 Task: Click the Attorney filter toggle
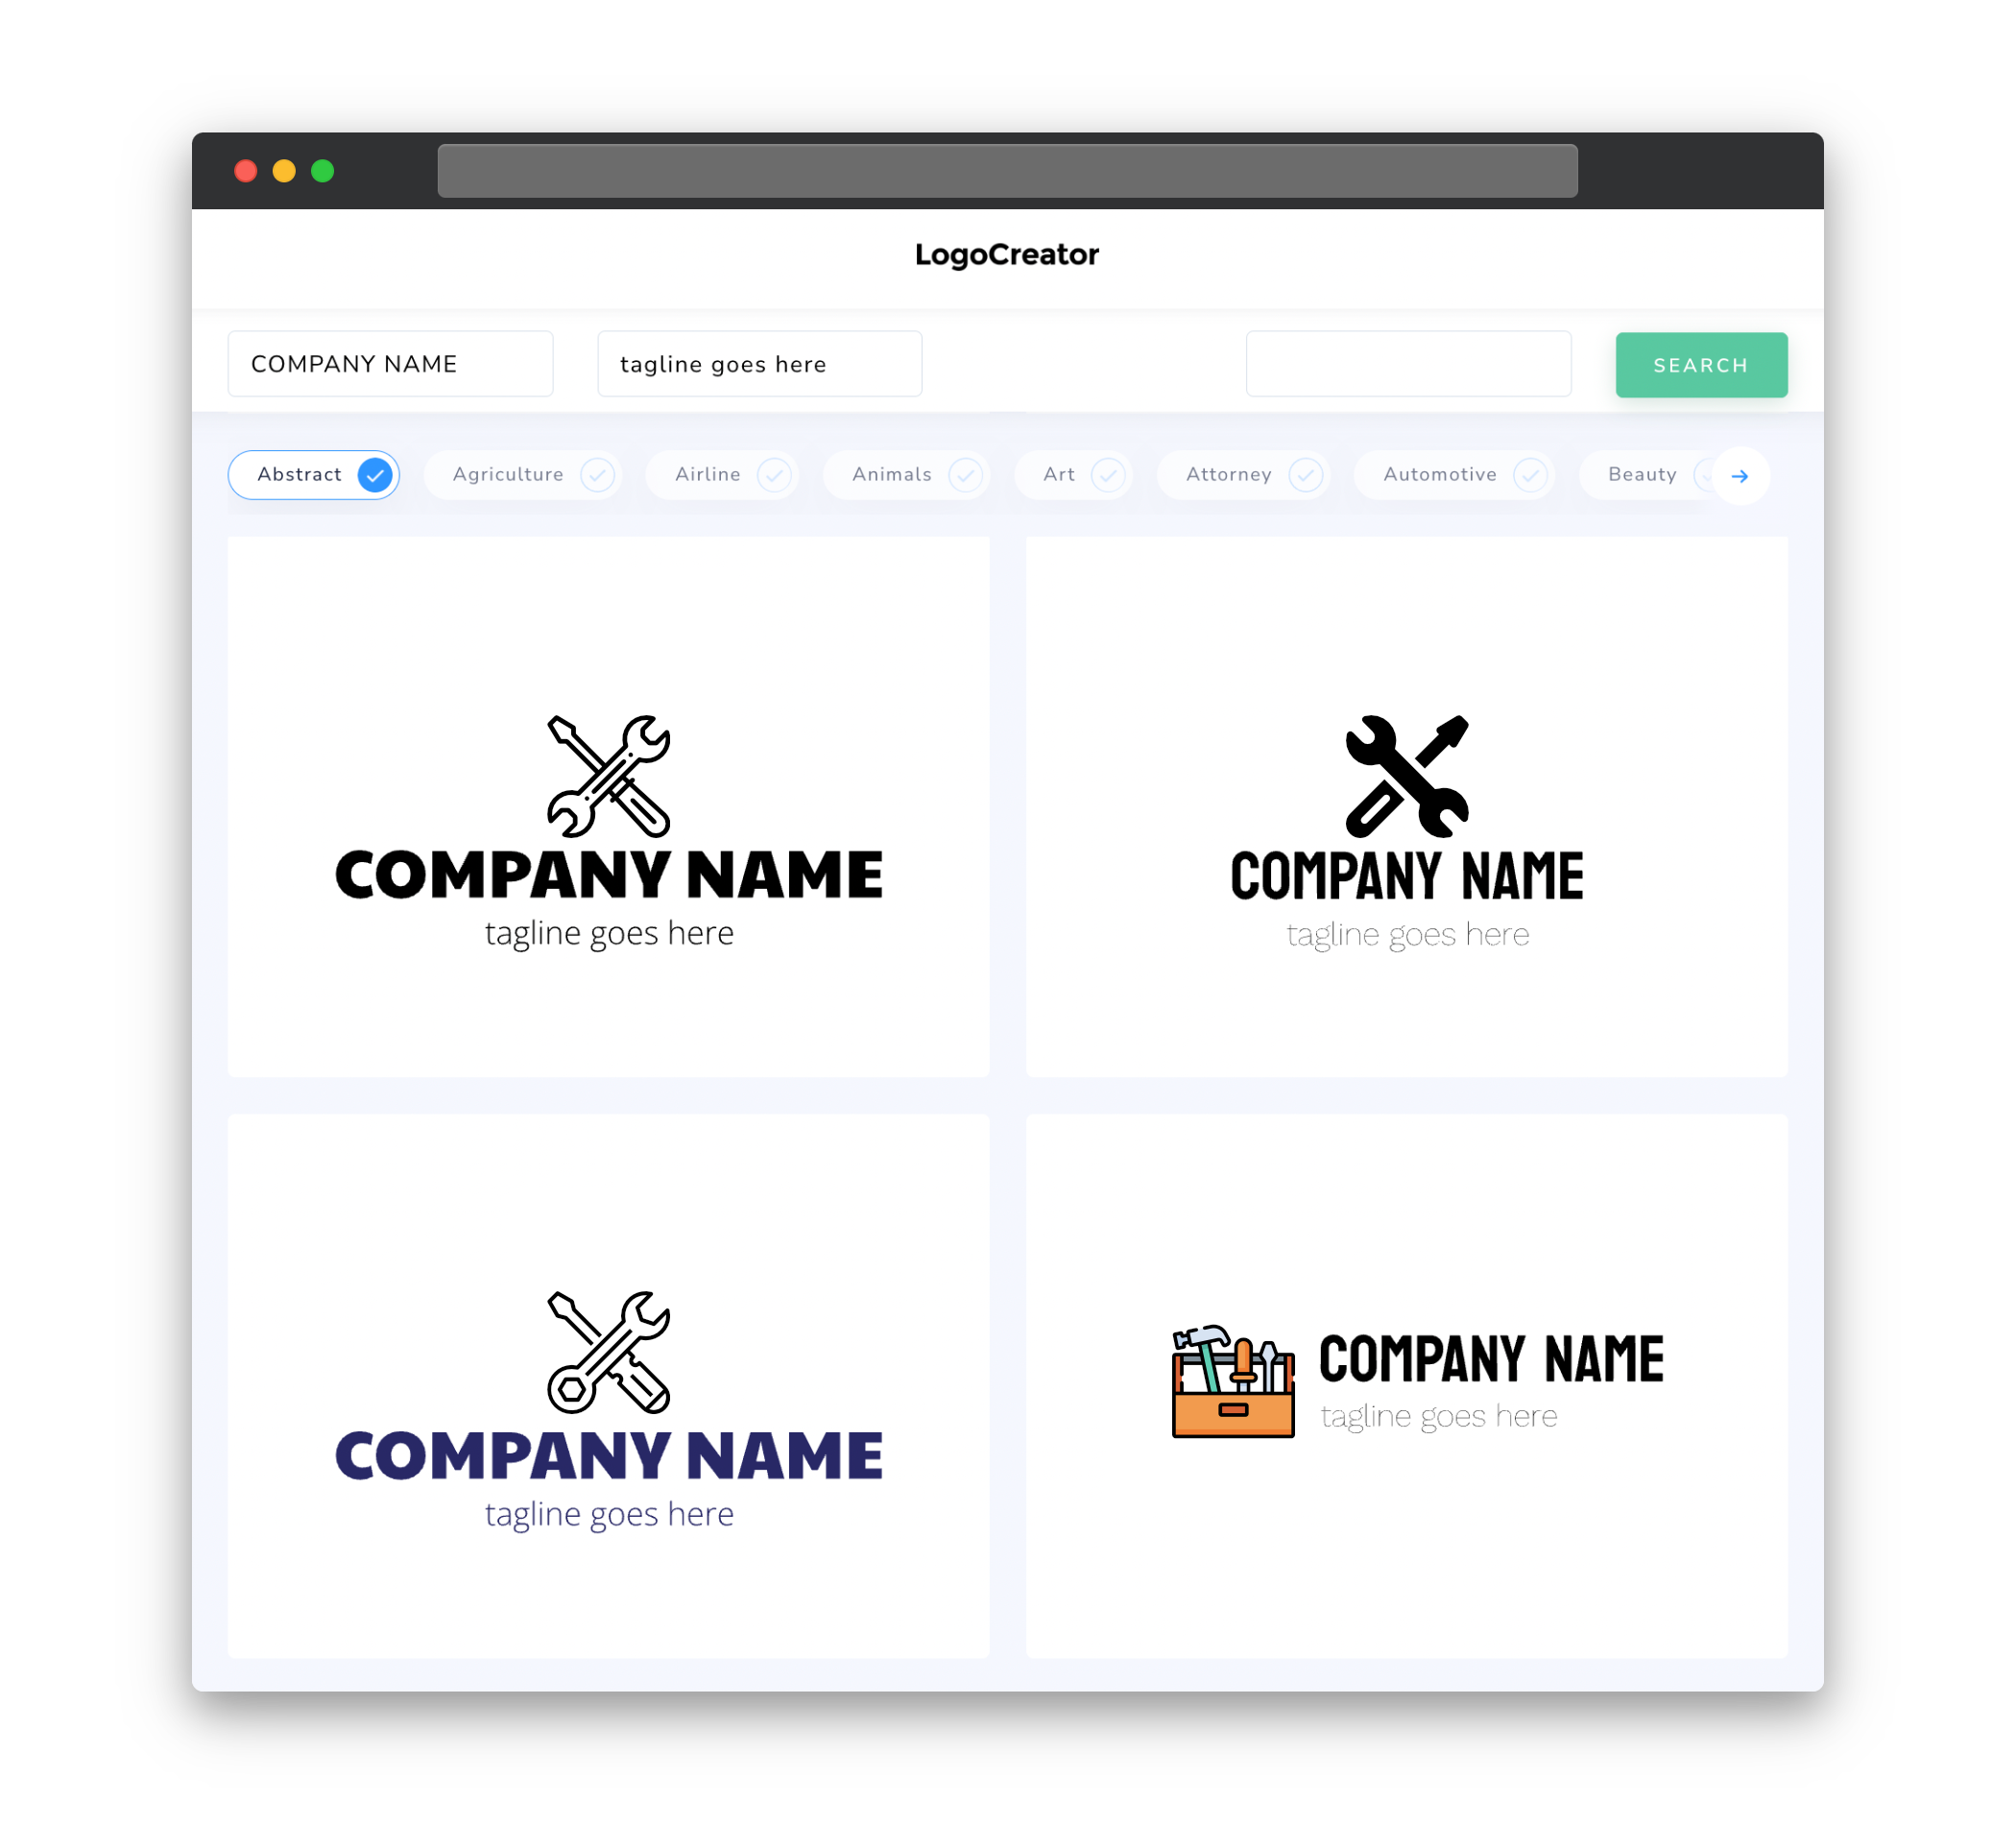click(1249, 474)
